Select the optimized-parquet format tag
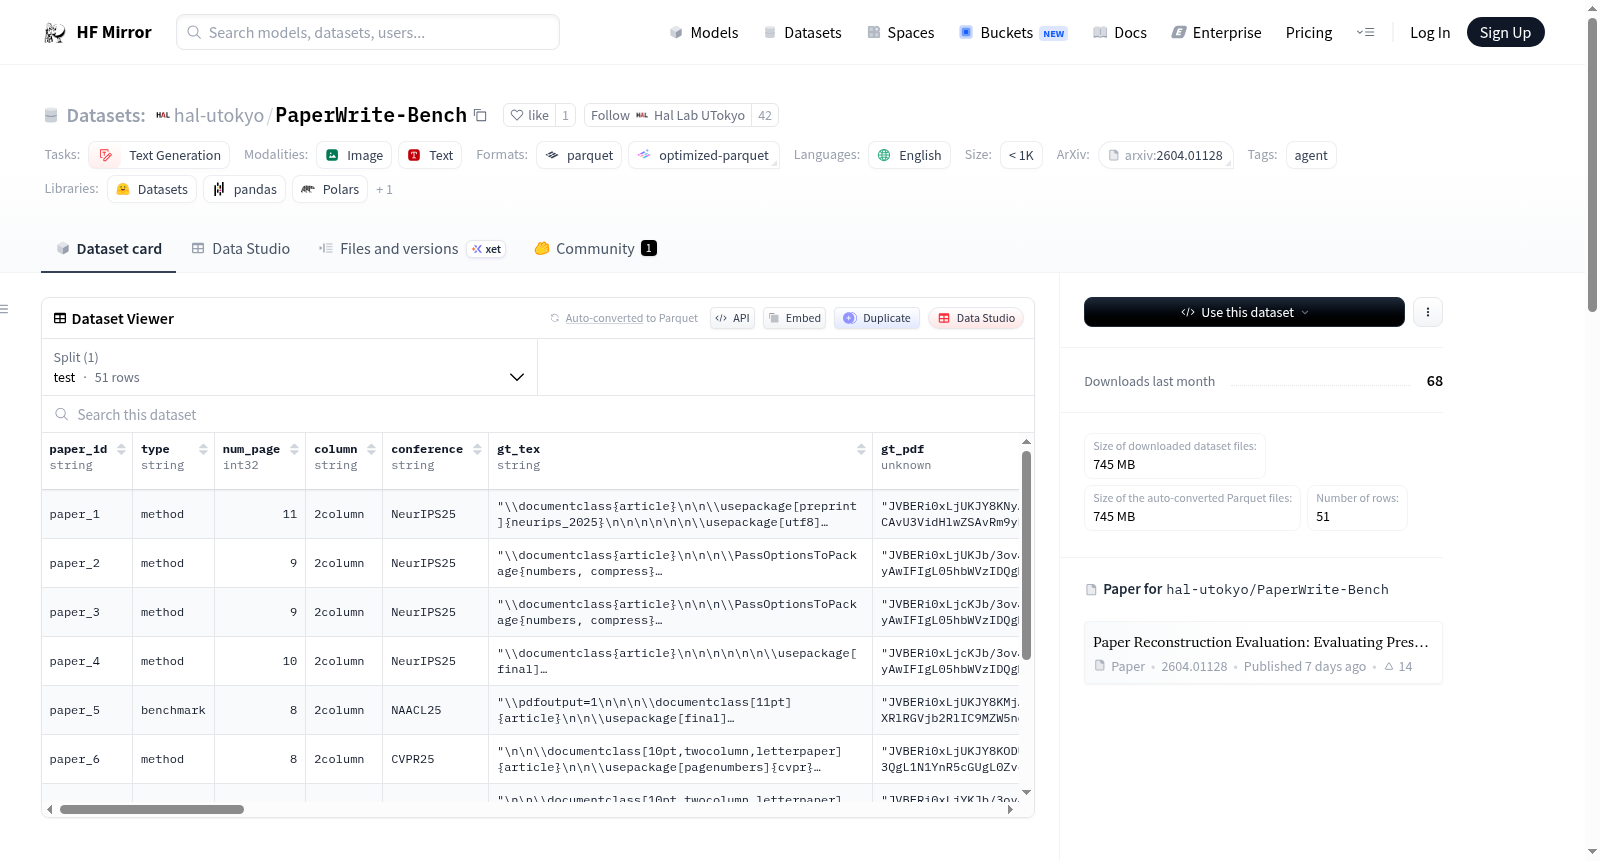The width and height of the screenshot is (1600, 861). coord(704,155)
